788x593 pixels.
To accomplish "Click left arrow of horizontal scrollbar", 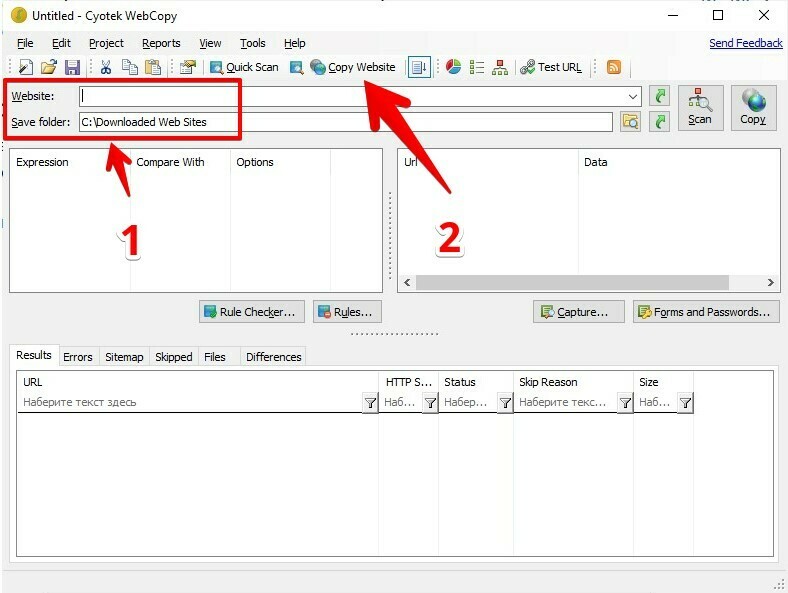I will 407,282.
